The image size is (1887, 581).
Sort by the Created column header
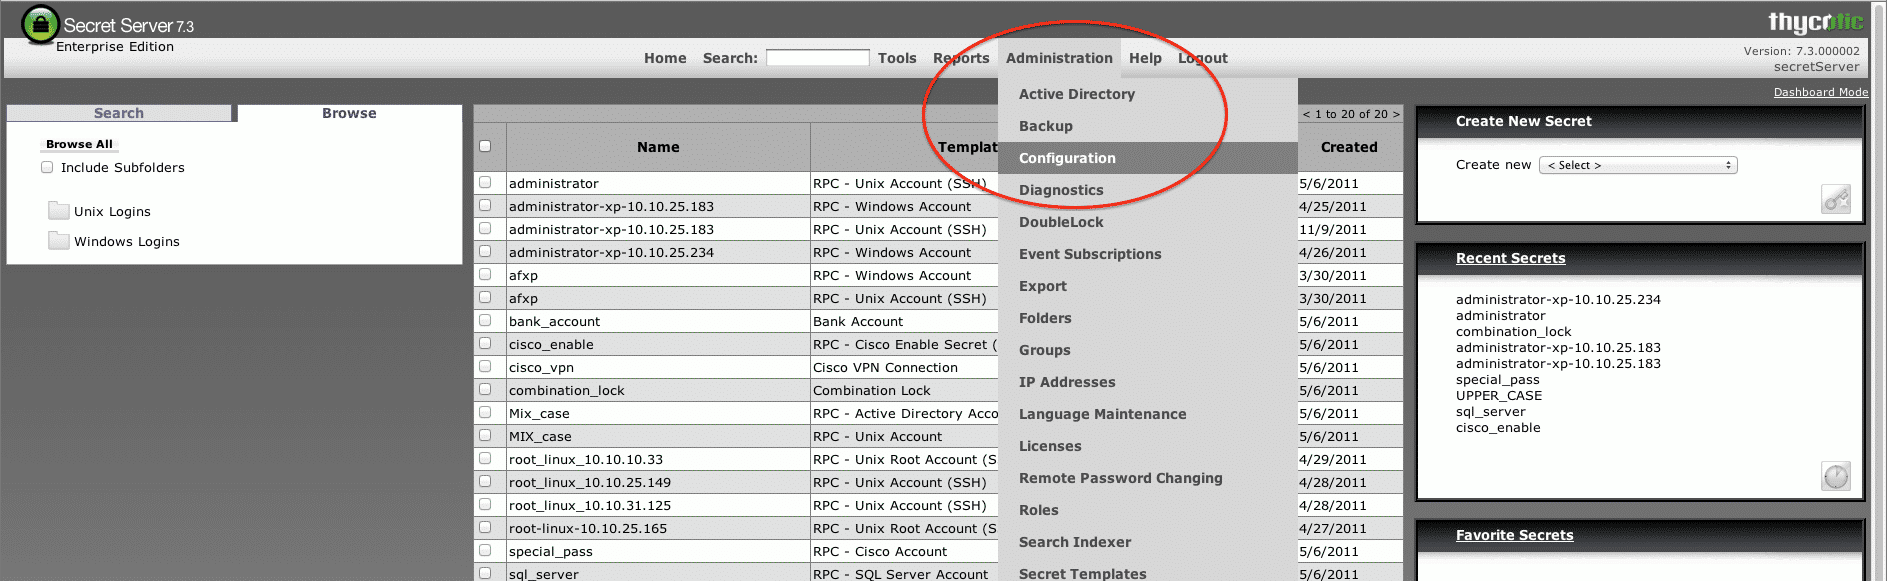click(1349, 147)
